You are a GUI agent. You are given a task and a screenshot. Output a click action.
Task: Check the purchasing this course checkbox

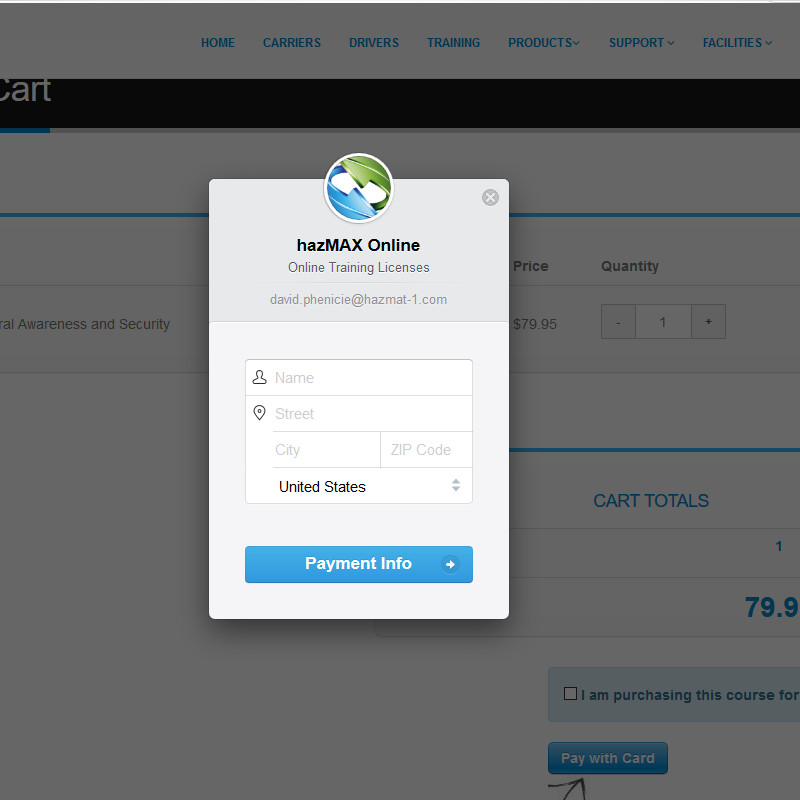pos(570,694)
